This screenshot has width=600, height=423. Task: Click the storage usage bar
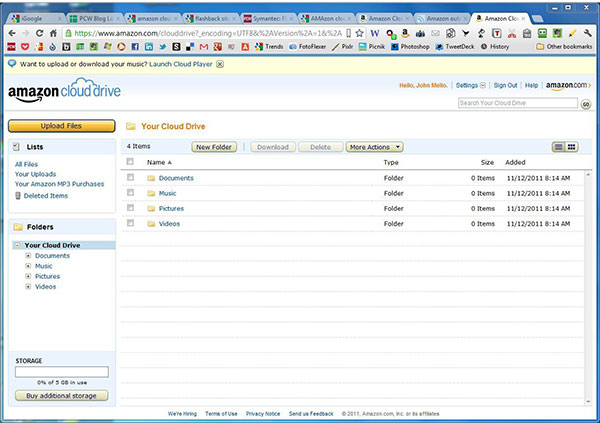[x=62, y=372]
